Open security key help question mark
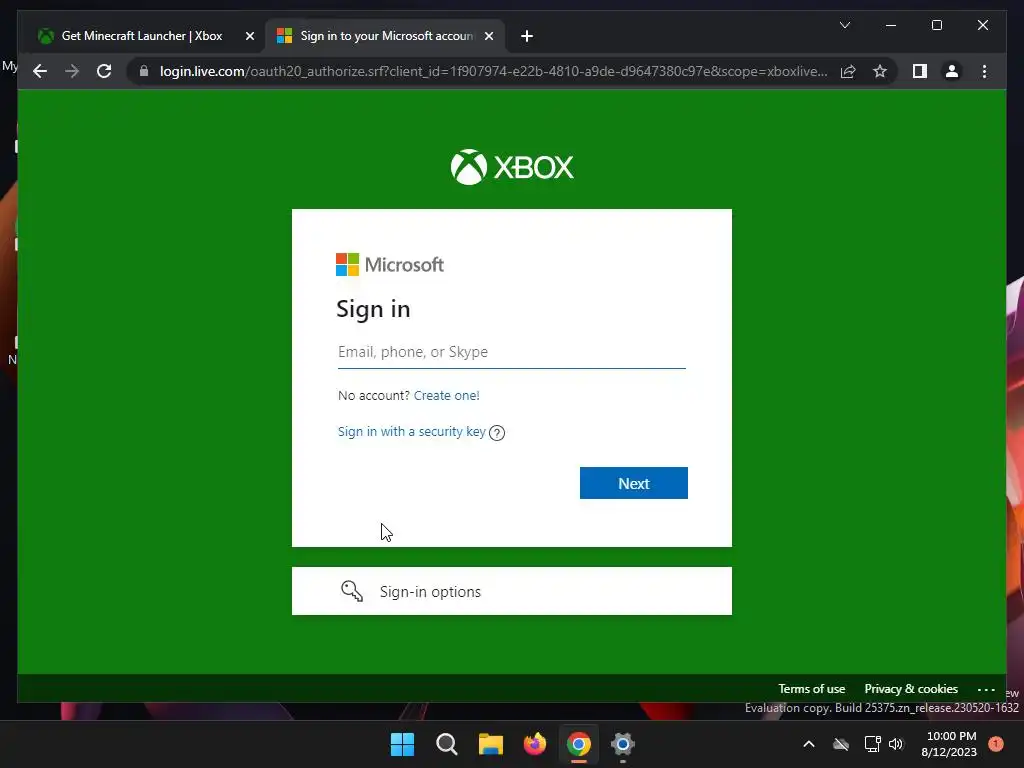 coord(497,433)
